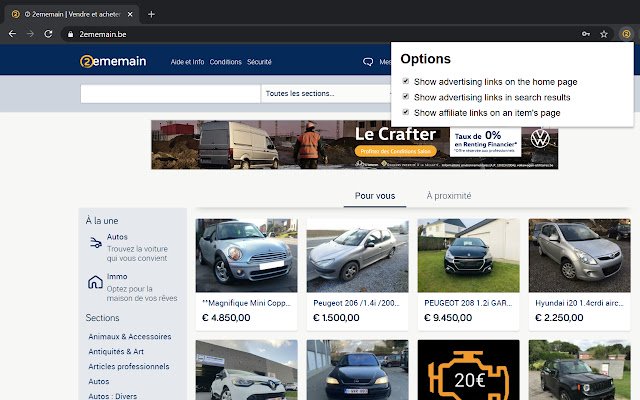Select the 2ememain browser tab
The width and height of the screenshot is (640, 400).
[71, 14]
